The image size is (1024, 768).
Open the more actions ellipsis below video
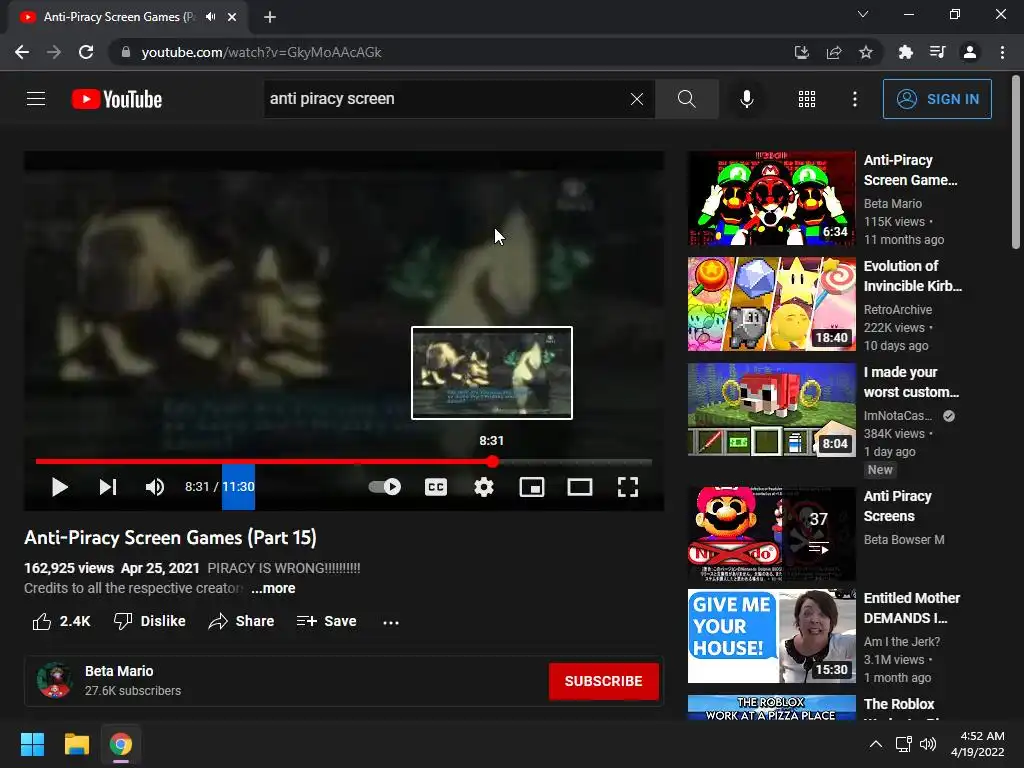[391, 622]
